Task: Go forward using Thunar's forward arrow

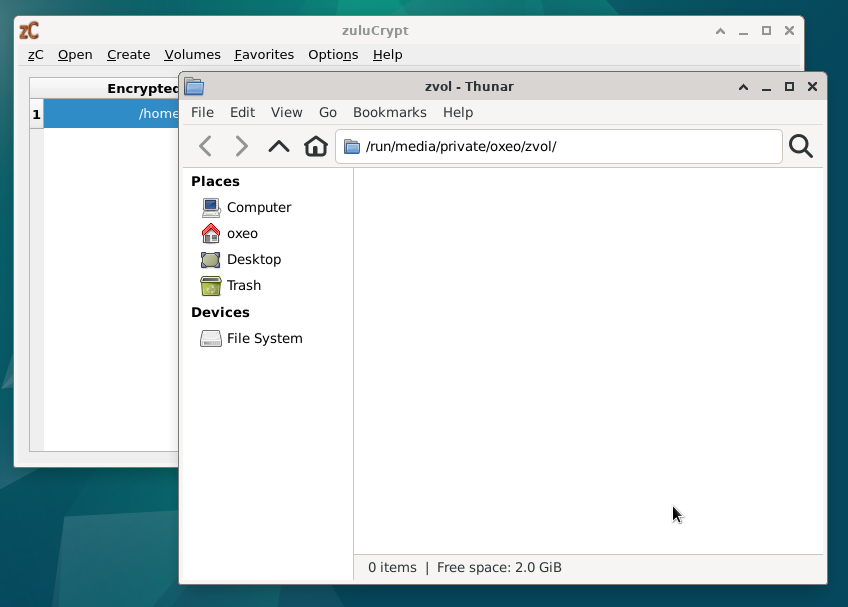Action: click(241, 146)
